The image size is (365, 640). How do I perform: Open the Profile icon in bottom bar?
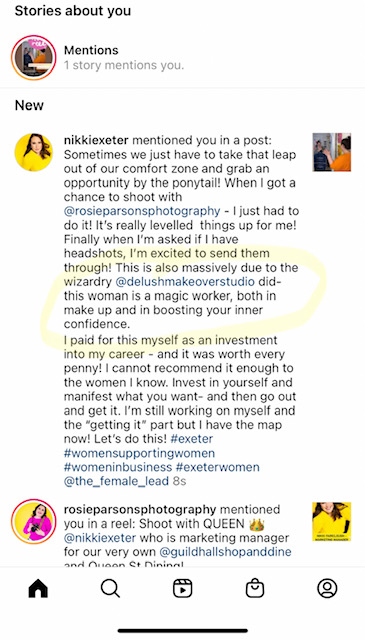[x=327, y=589]
